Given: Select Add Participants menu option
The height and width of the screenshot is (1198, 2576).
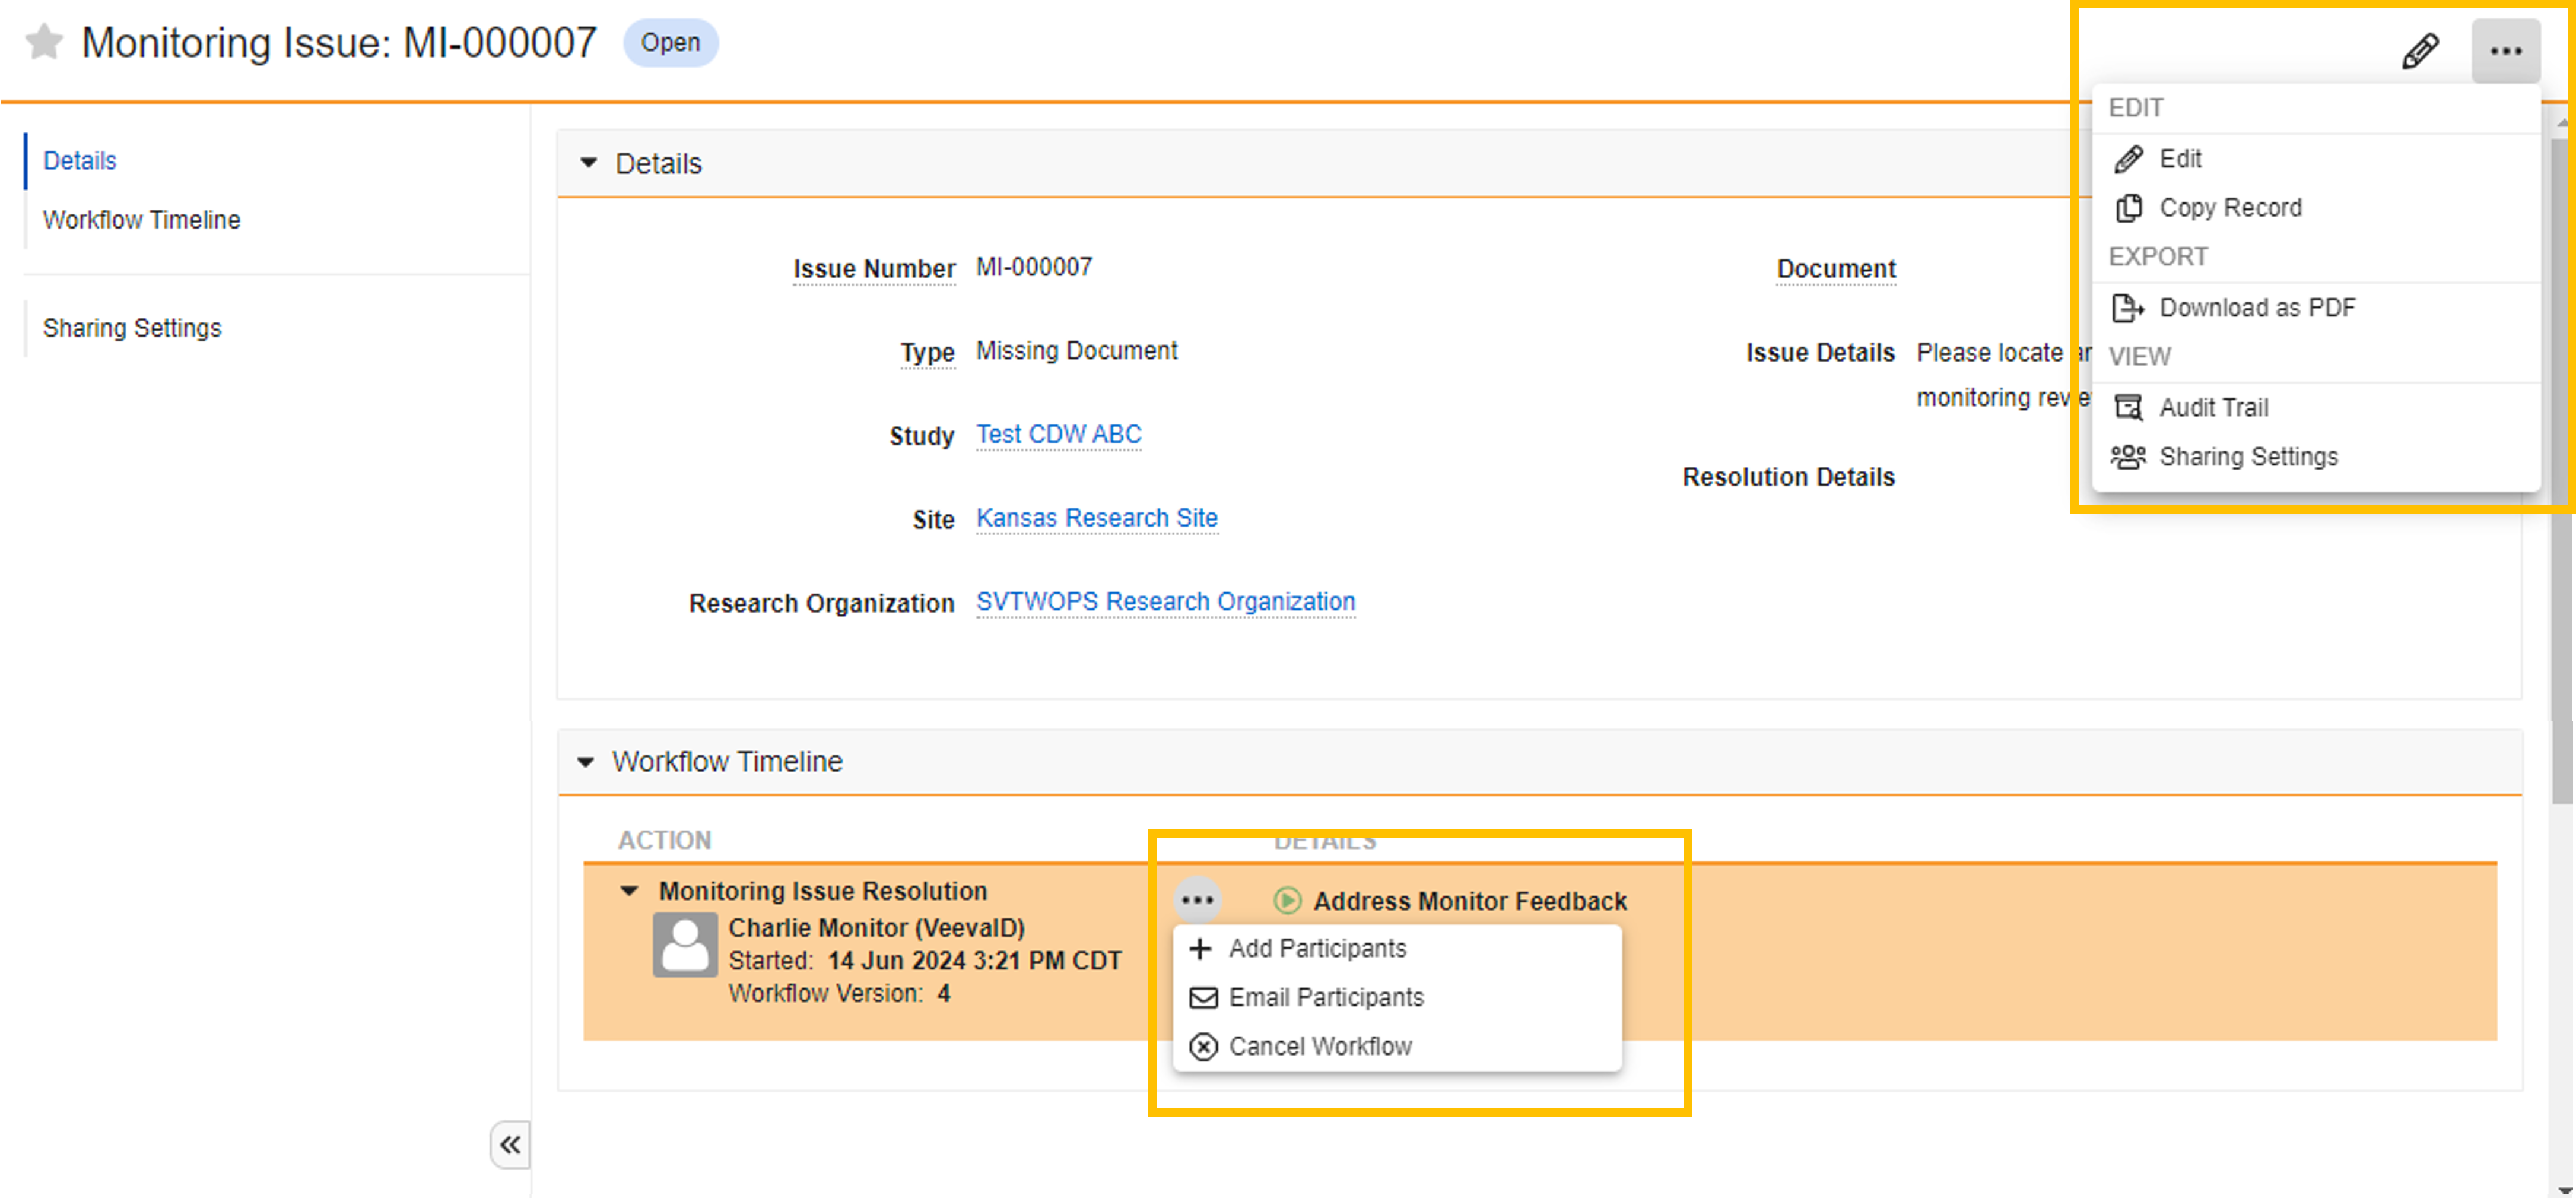Looking at the screenshot, I should 1316,949.
